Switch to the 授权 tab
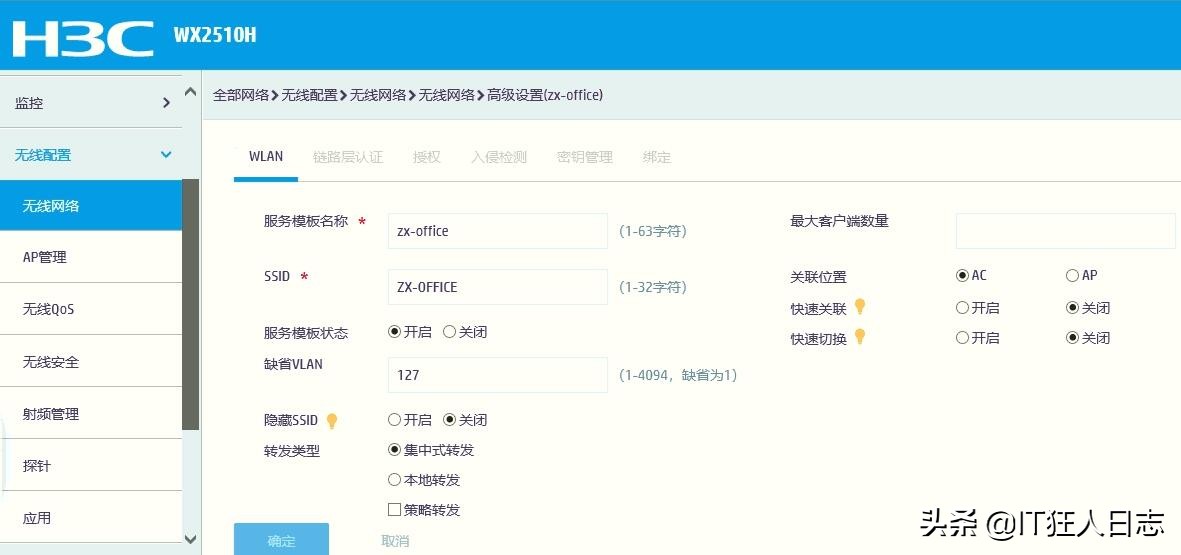The height and width of the screenshot is (555, 1181). point(426,157)
